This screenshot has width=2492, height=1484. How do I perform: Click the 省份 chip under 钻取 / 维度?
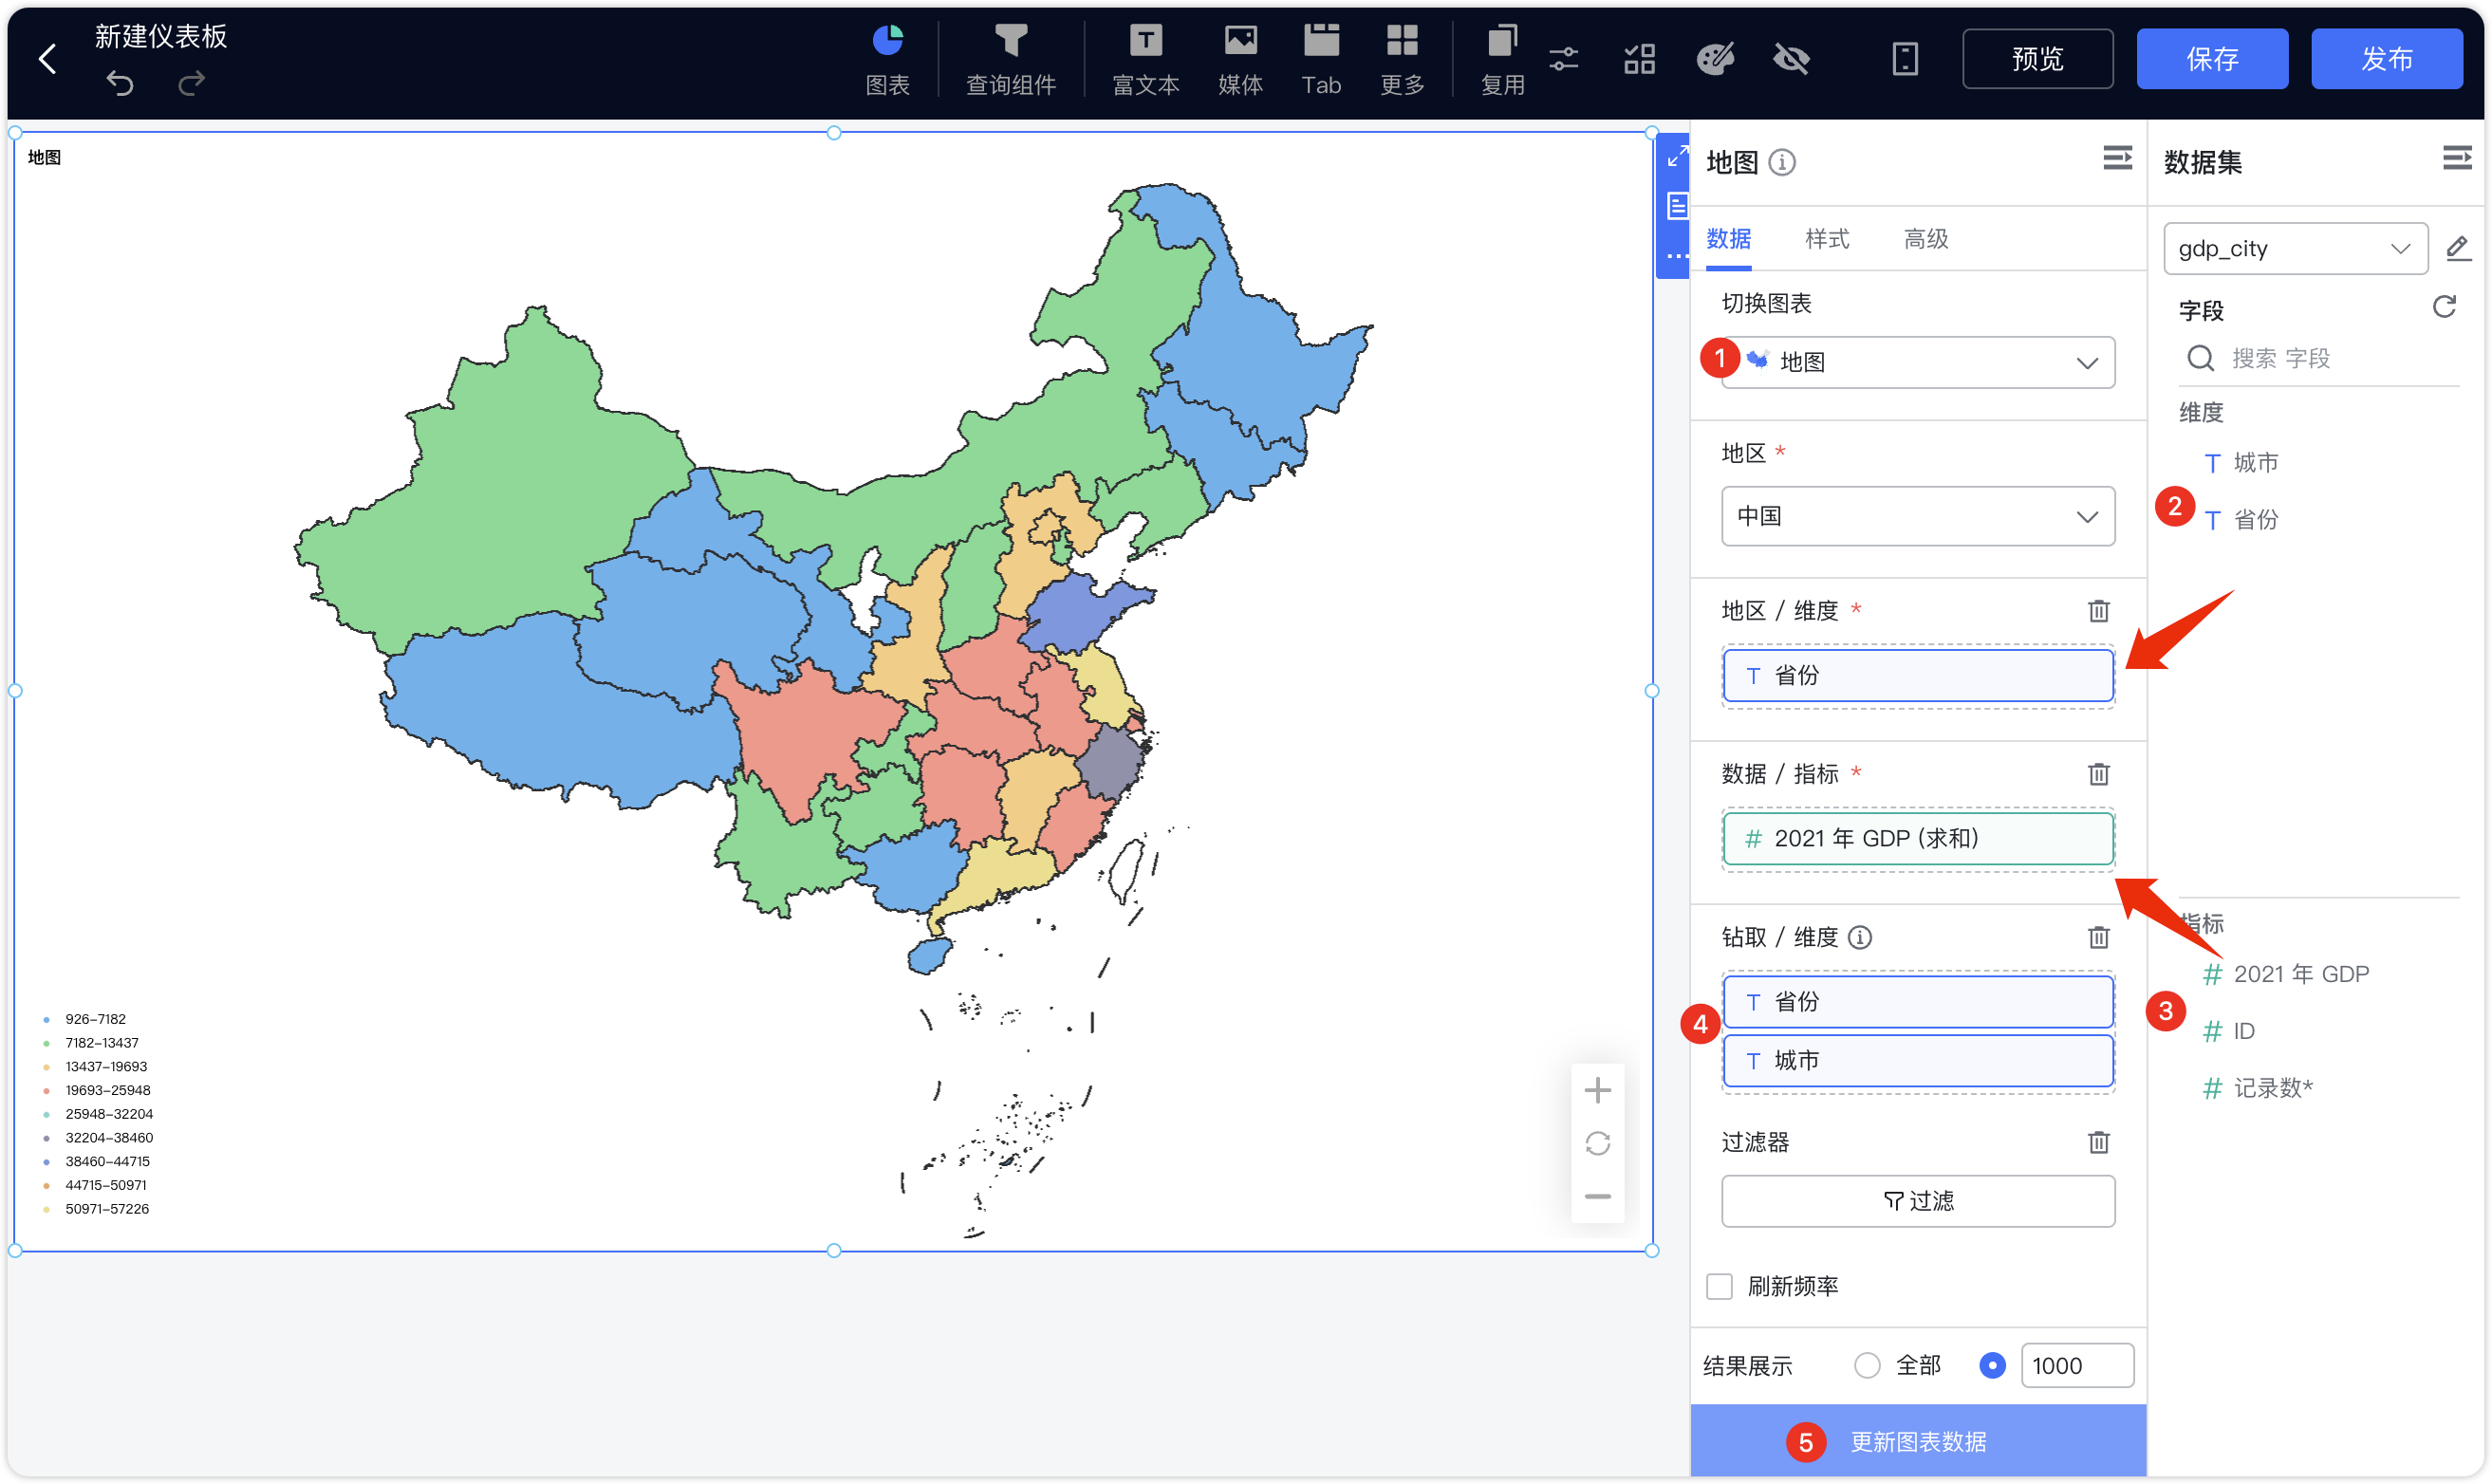(x=1917, y=1002)
